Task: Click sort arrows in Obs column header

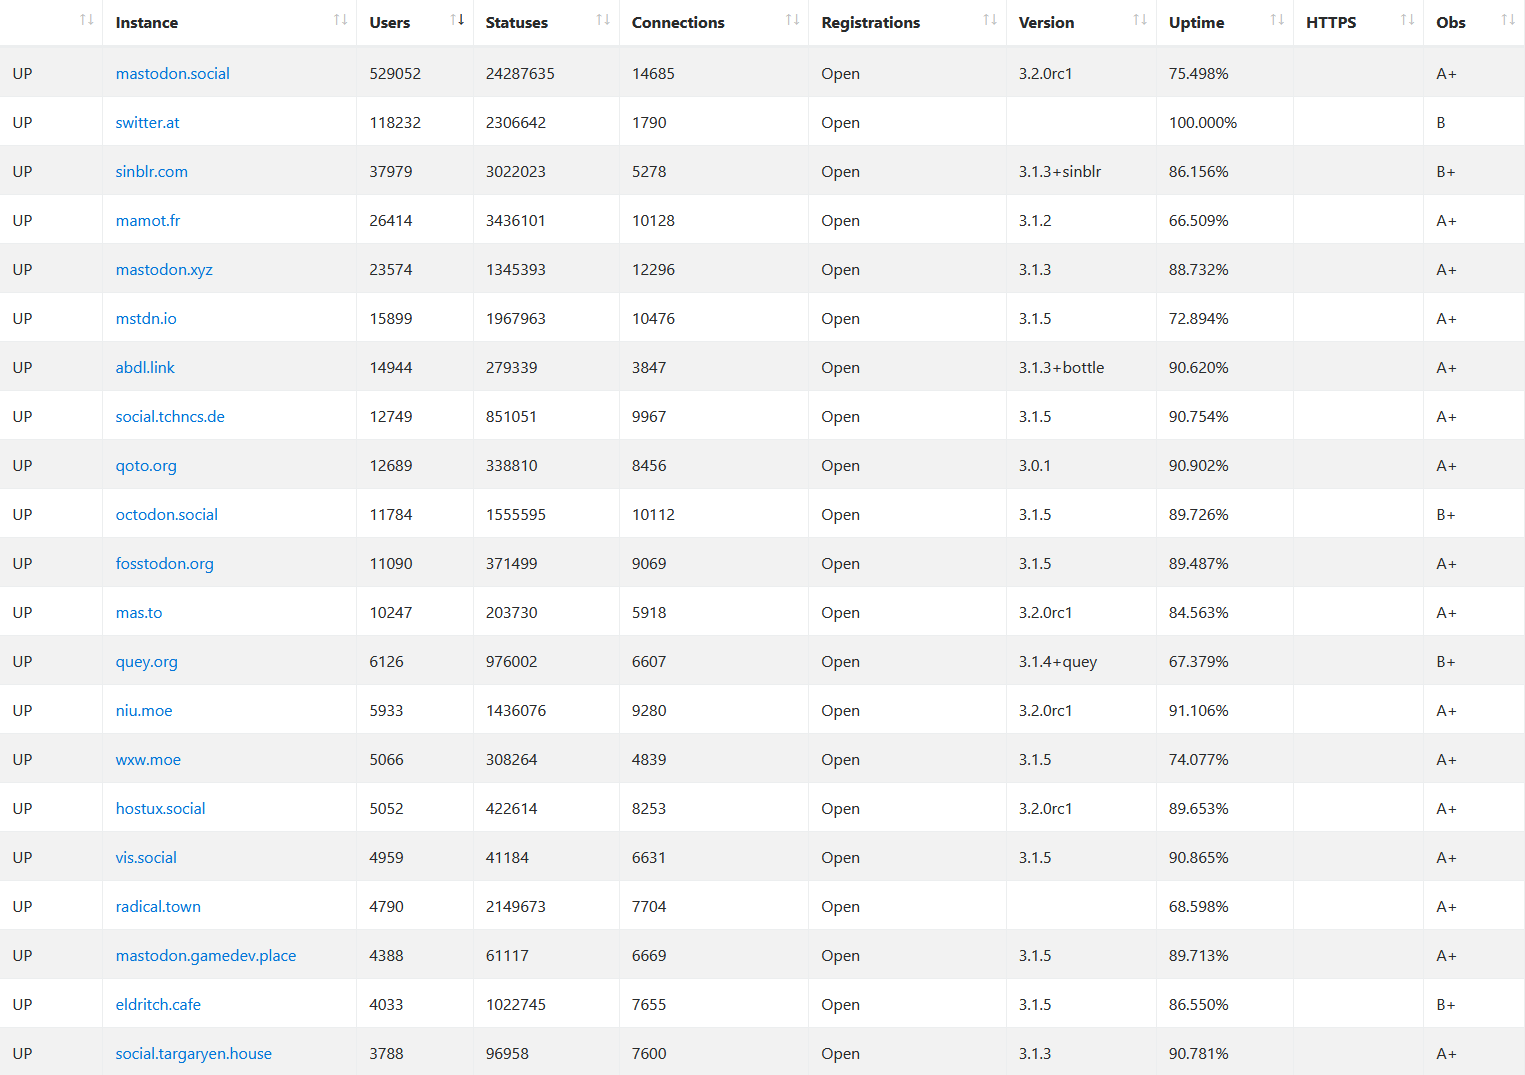Action: [x=1508, y=20]
